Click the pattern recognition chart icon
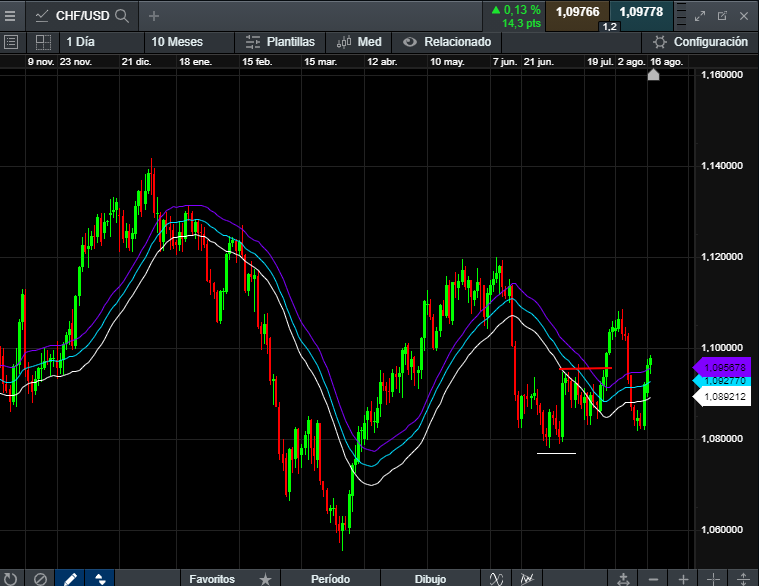 pyautogui.click(x=527, y=579)
